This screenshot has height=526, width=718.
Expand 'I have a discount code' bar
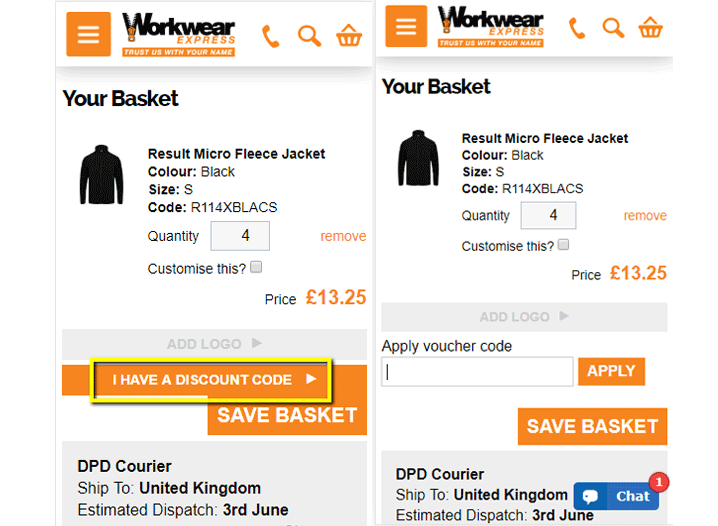[x=214, y=380]
